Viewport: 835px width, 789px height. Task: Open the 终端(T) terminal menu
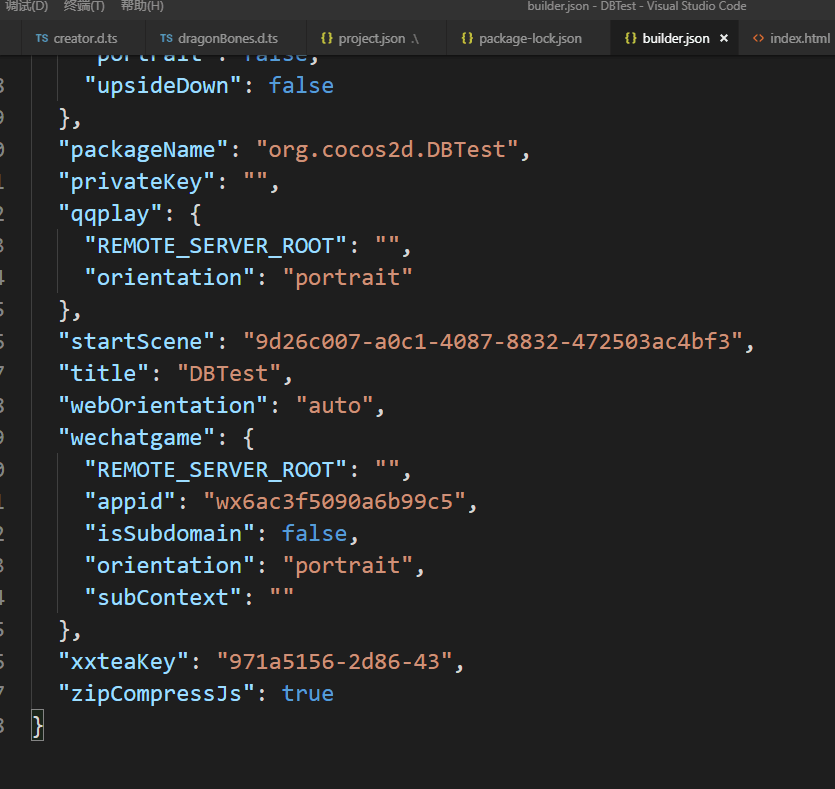(84, 6)
